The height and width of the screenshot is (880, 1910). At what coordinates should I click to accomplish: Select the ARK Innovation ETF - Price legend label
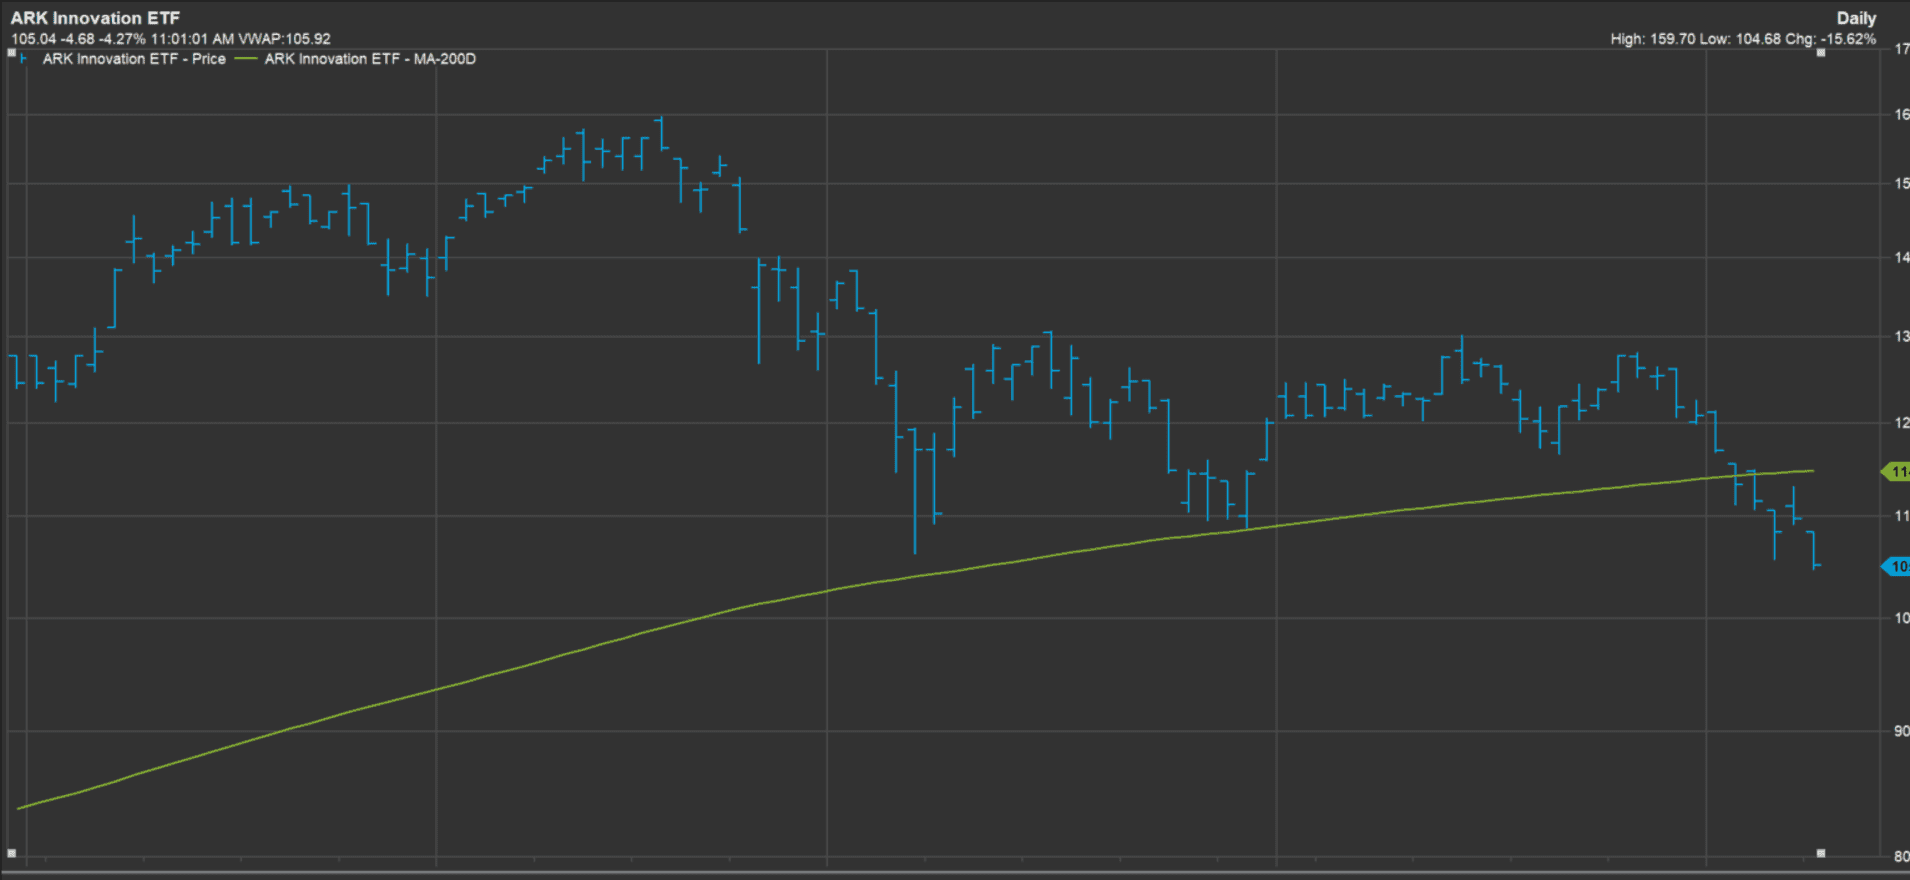[134, 59]
